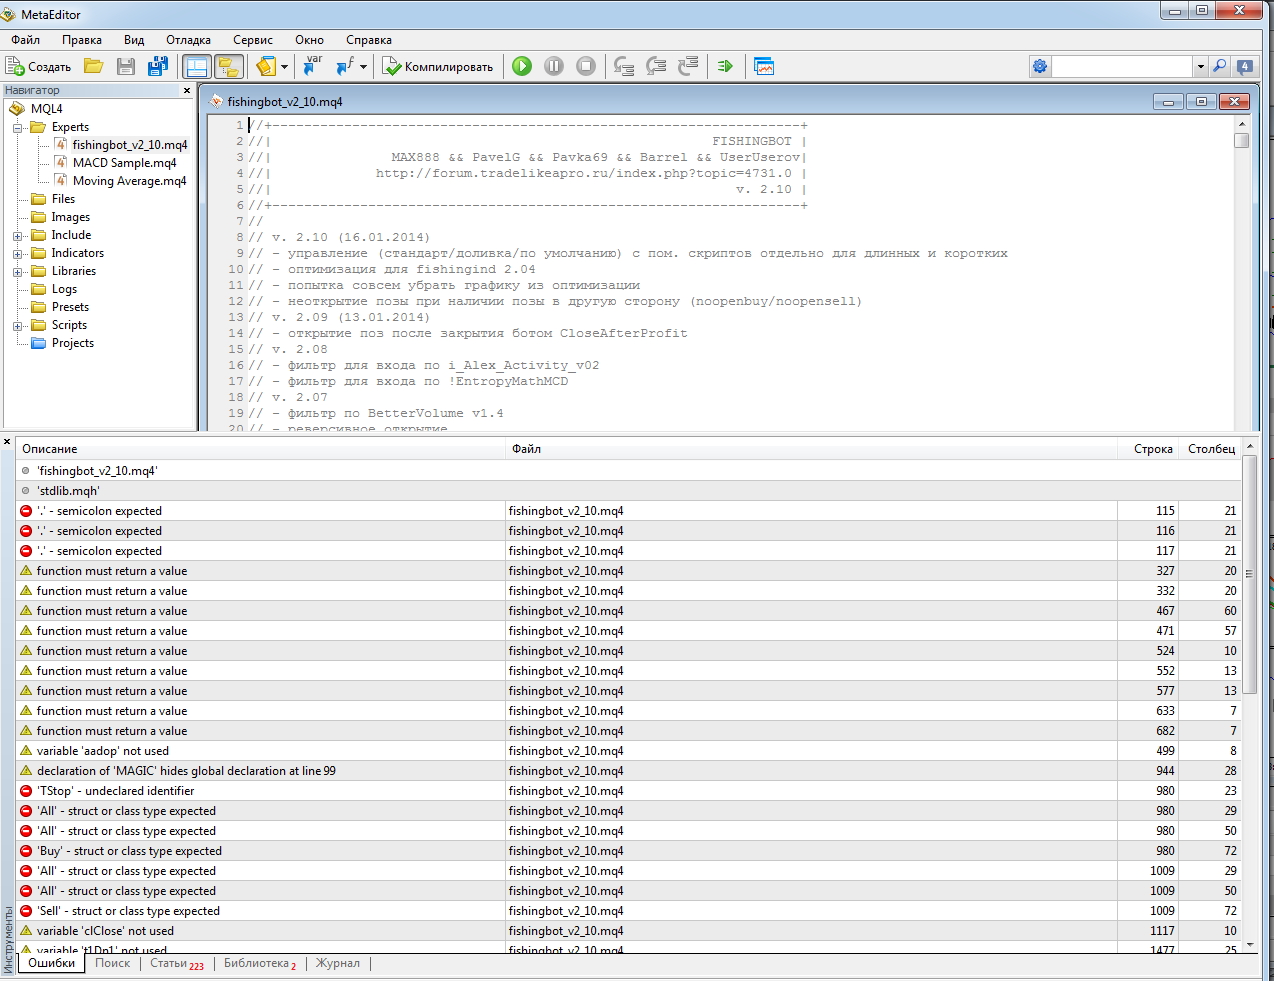1274x981 pixels.
Task: Sort errors by Столбец column header
Action: click(x=1210, y=449)
